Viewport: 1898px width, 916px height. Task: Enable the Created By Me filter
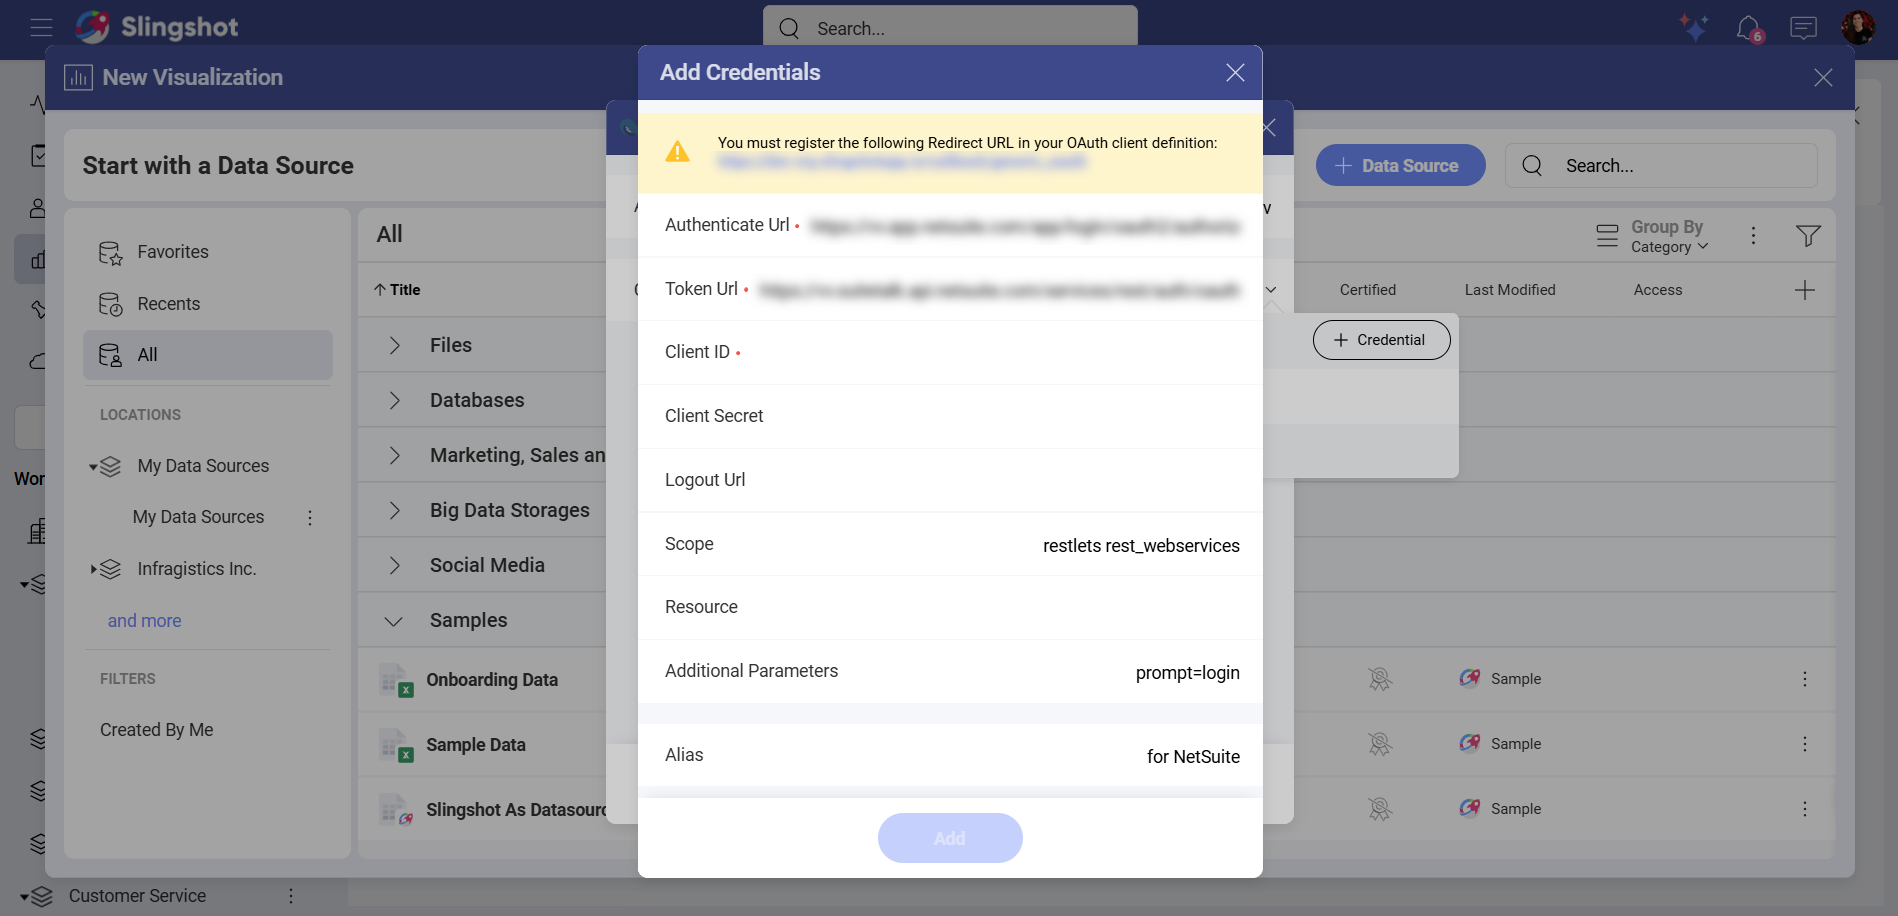(156, 729)
